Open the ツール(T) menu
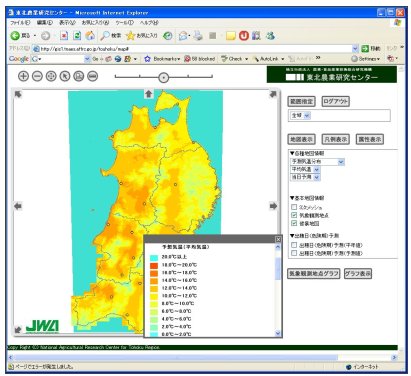411x376 pixels. [124, 23]
